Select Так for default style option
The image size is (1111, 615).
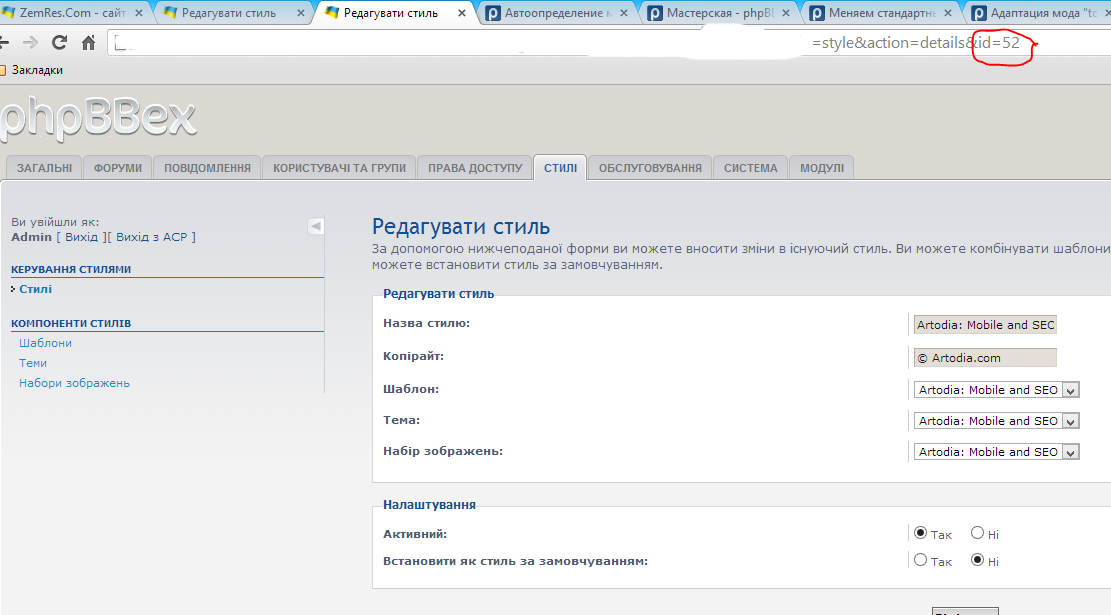coord(921,560)
